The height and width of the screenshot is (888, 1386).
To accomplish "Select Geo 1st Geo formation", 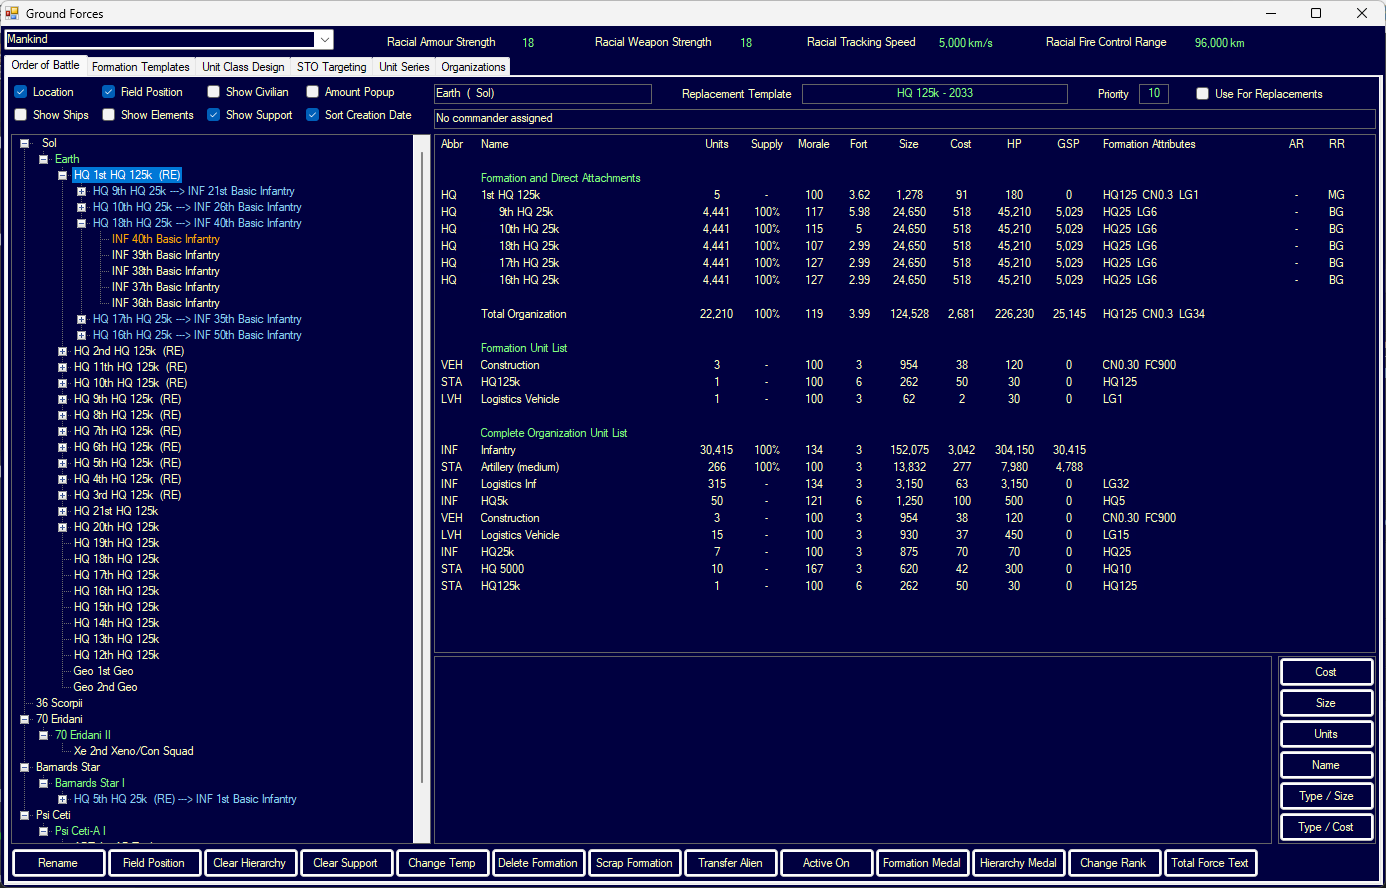I will click(103, 671).
